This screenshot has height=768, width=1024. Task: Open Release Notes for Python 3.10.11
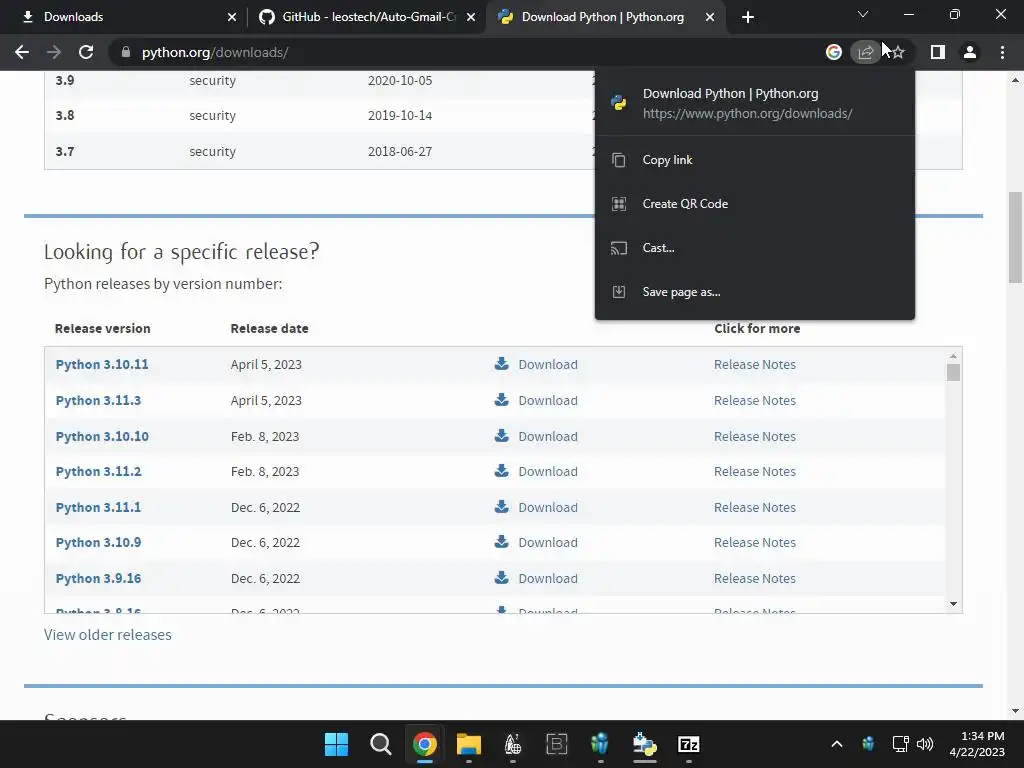755,364
